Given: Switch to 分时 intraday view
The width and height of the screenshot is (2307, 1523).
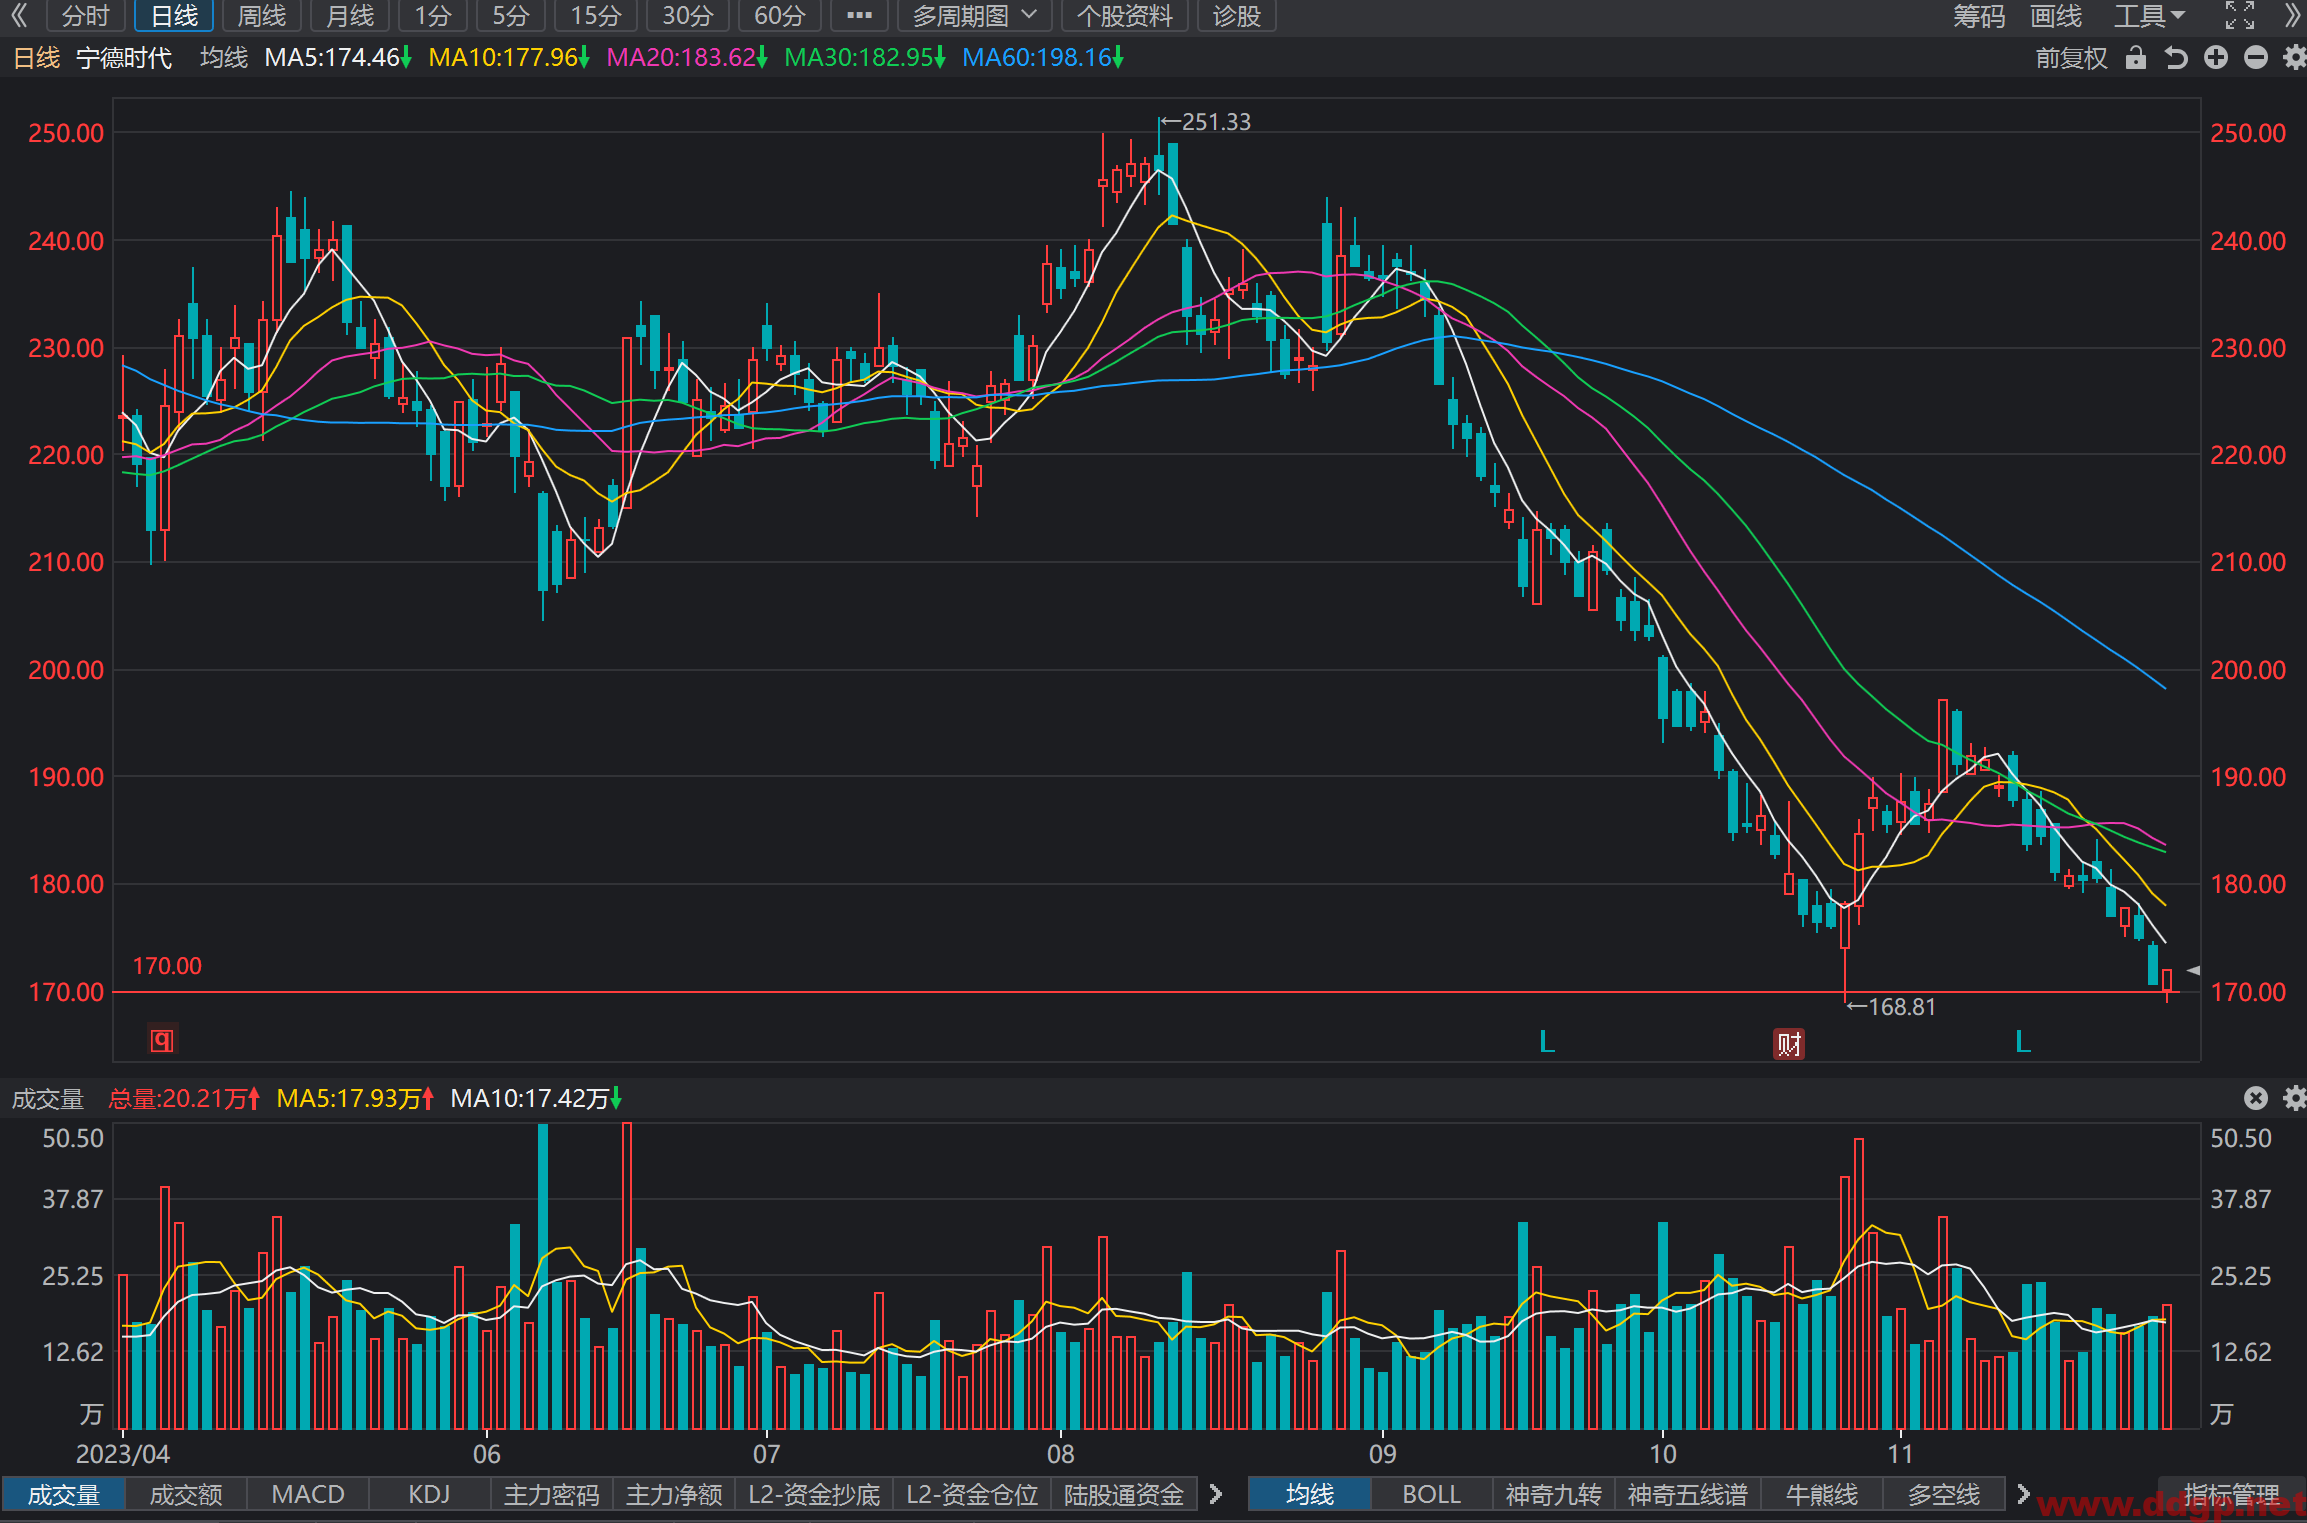Looking at the screenshot, I should pyautogui.click(x=85, y=16).
